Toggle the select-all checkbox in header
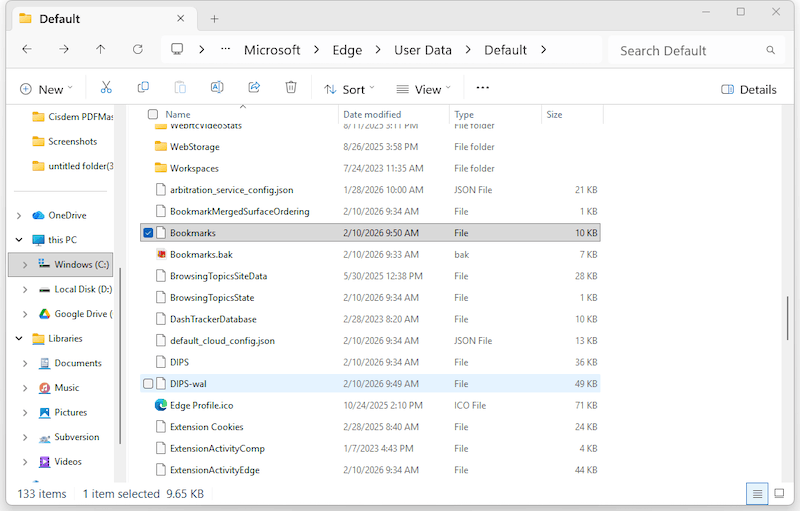This screenshot has height=511, width=800. (152, 115)
